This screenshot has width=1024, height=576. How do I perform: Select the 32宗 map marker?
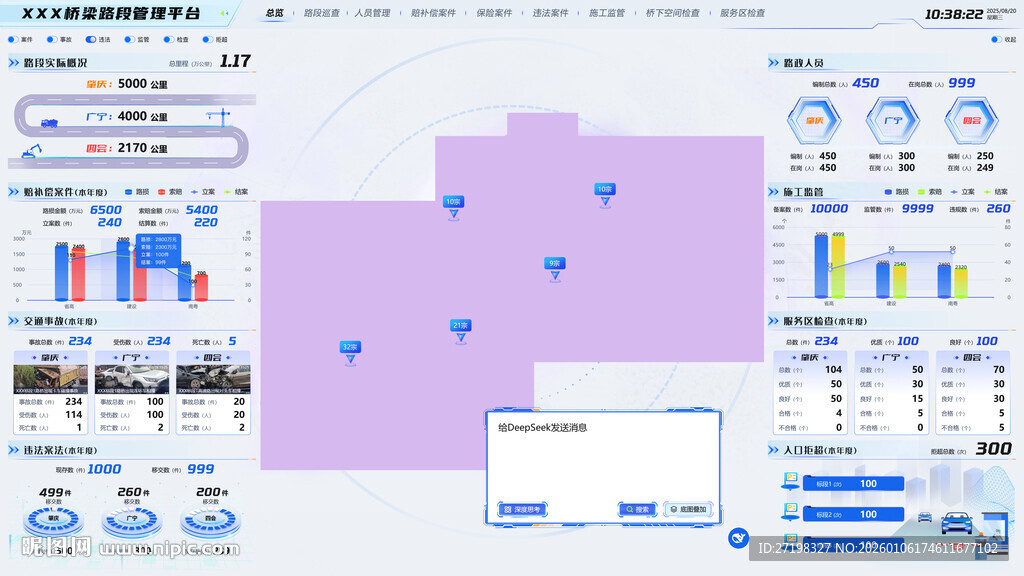pos(351,352)
